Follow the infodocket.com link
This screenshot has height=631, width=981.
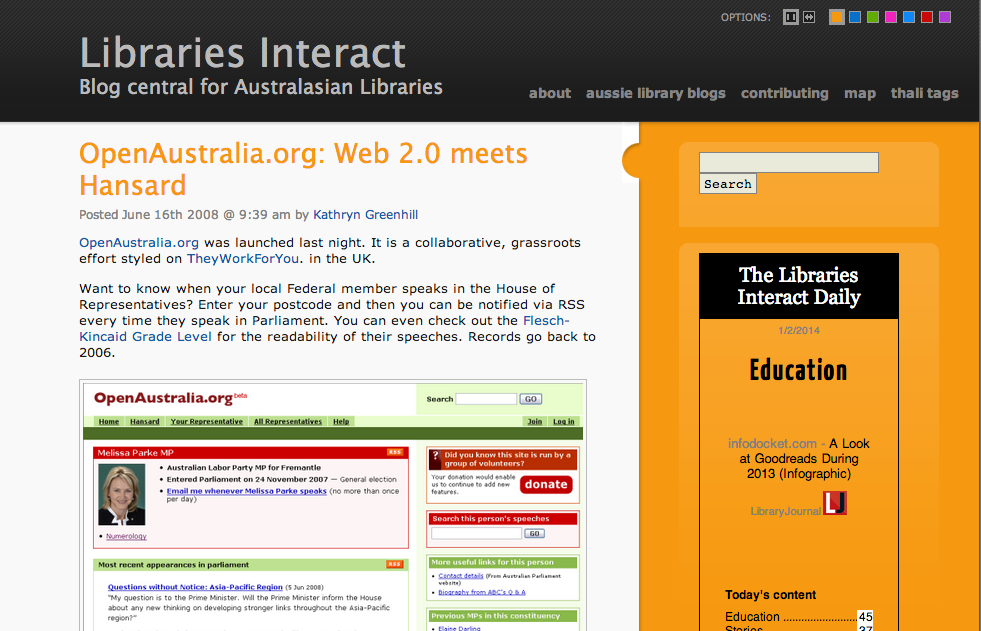point(772,443)
